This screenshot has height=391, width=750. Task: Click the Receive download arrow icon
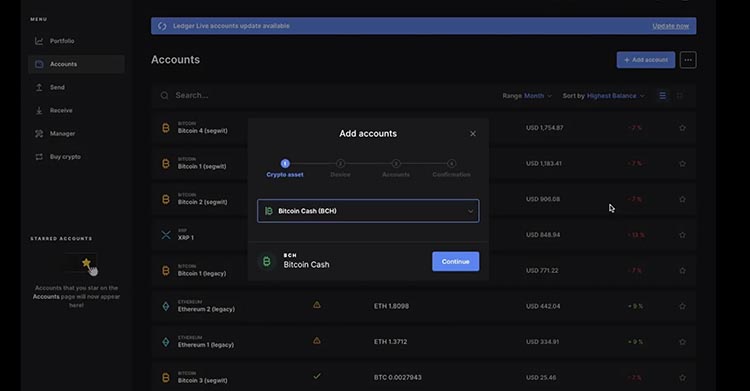pos(39,111)
